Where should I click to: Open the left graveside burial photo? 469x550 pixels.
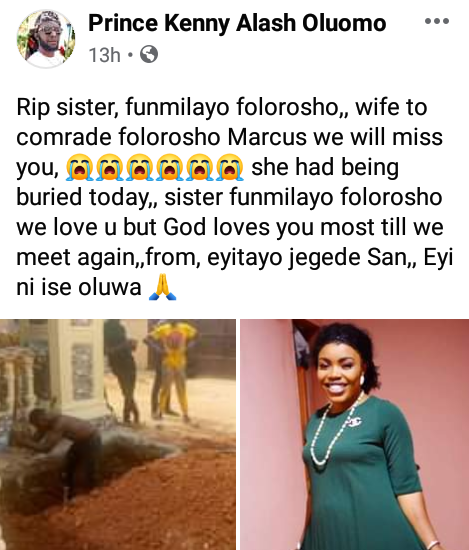(x=118, y=435)
